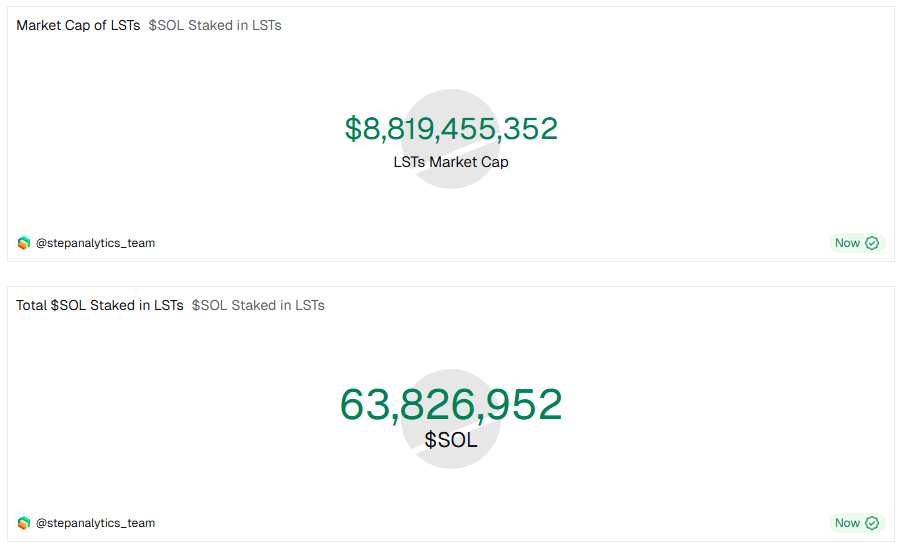The image size is (904, 543).
Task: Select the 63,826,952 counter value
Action: point(451,405)
